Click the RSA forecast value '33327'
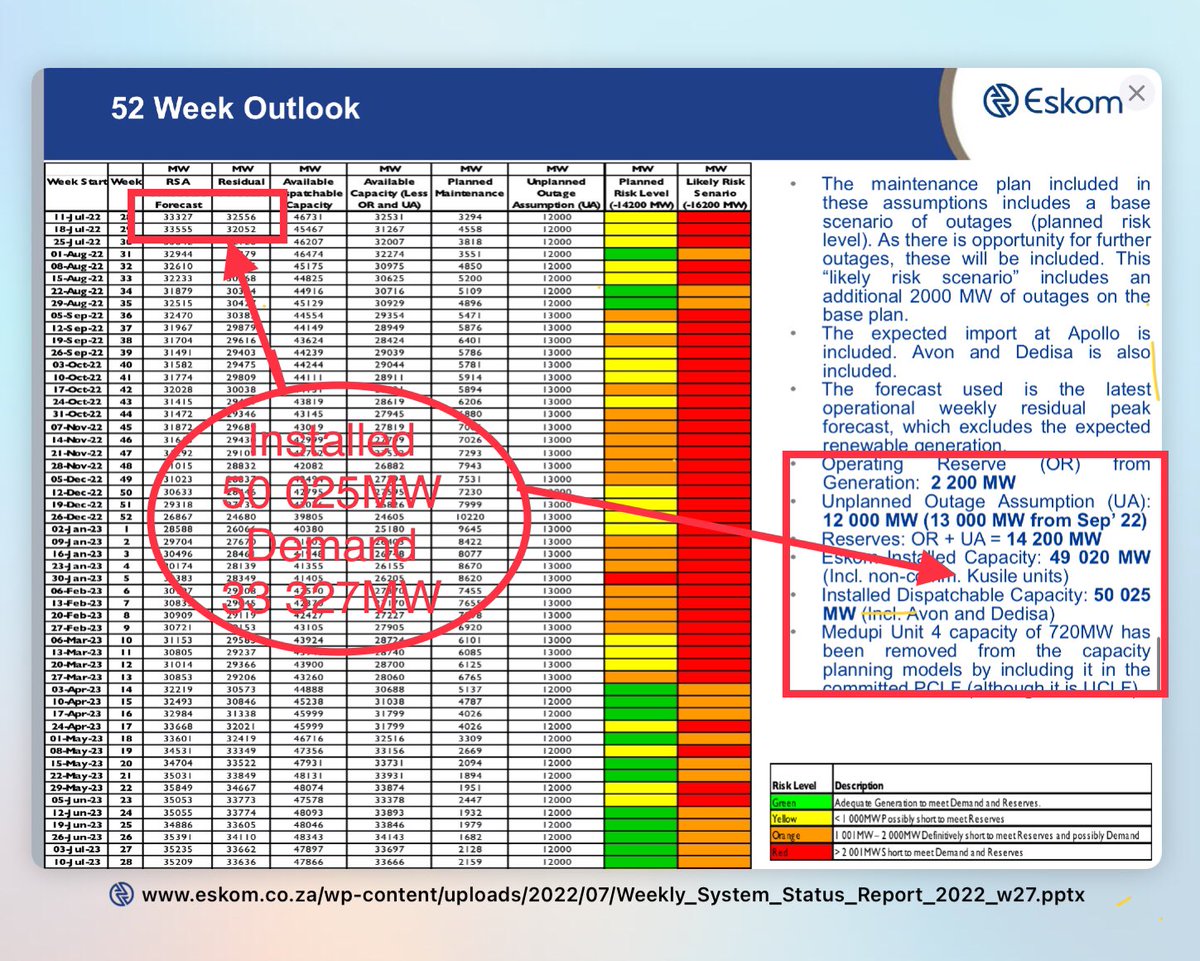 (178, 217)
